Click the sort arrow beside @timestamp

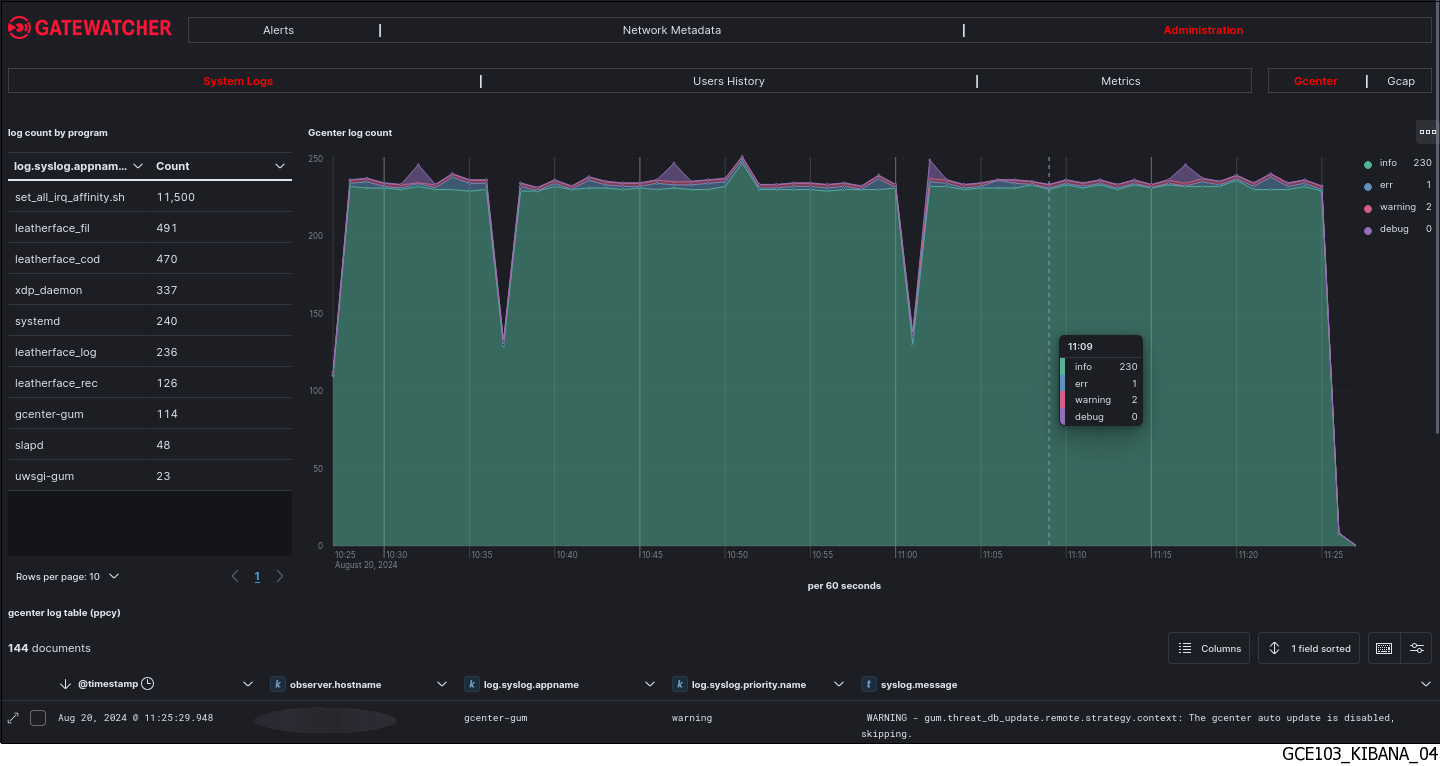click(x=66, y=684)
